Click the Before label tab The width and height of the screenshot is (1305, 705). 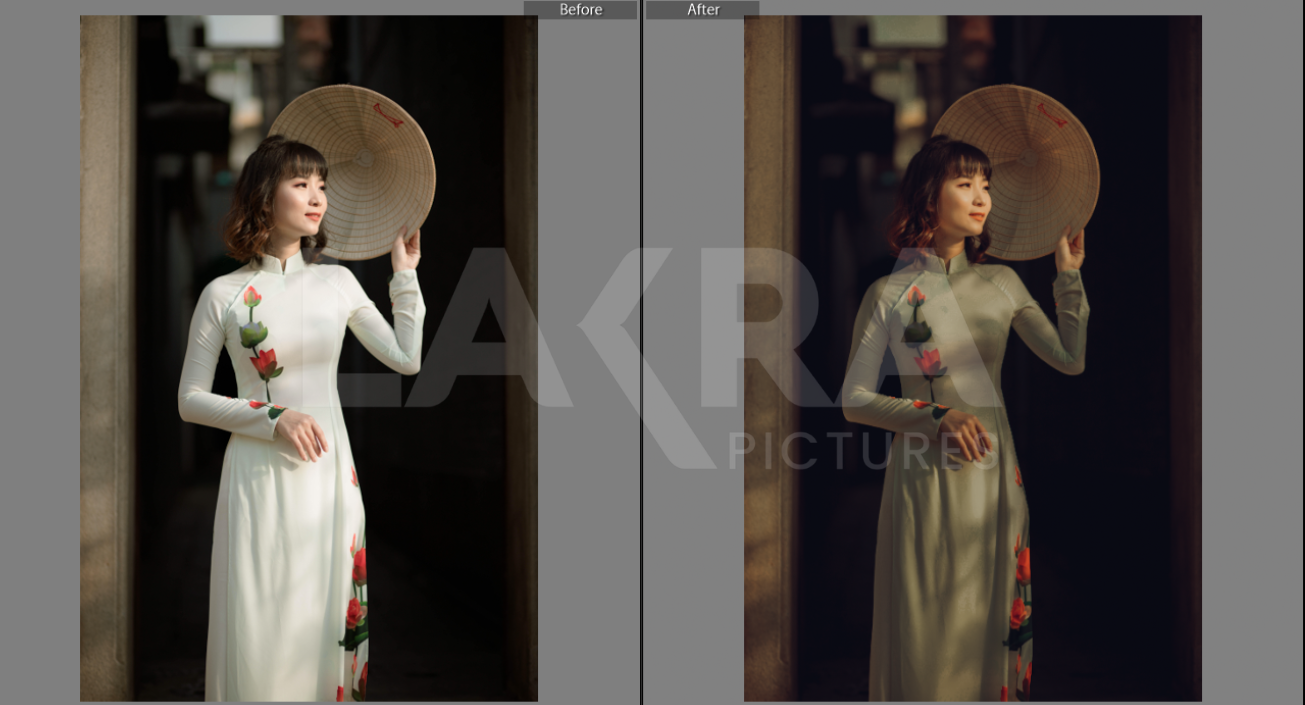pyautogui.click(x=580, y=10)
